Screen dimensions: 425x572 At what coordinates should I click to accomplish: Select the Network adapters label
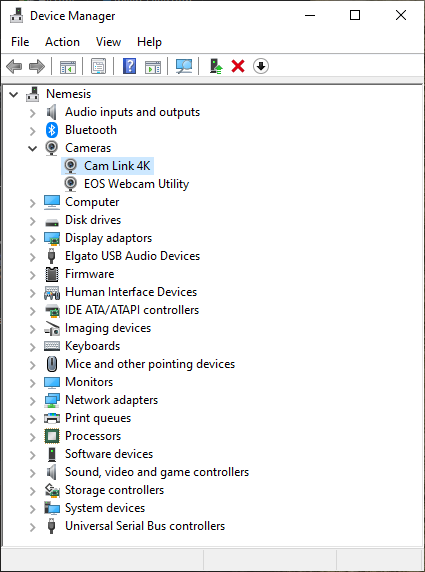(111, 400)
